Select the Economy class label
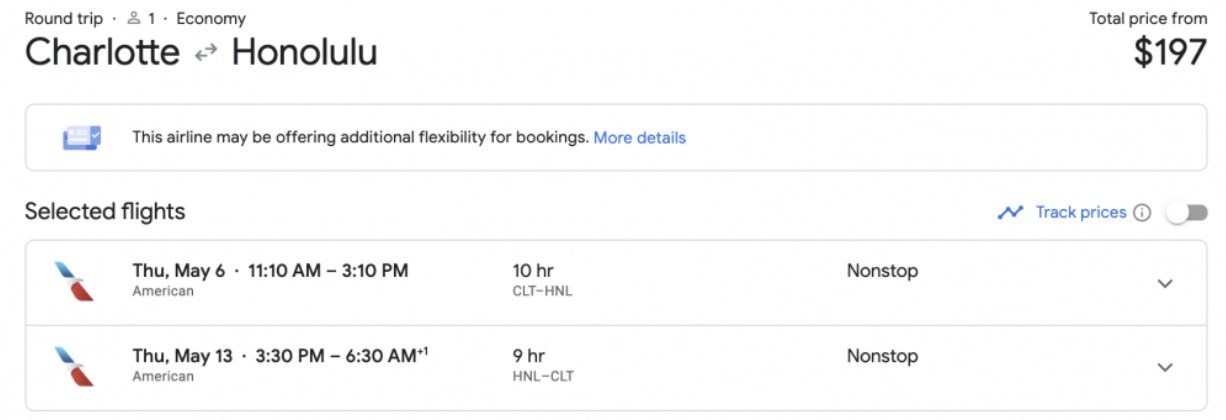 [211, 18]
